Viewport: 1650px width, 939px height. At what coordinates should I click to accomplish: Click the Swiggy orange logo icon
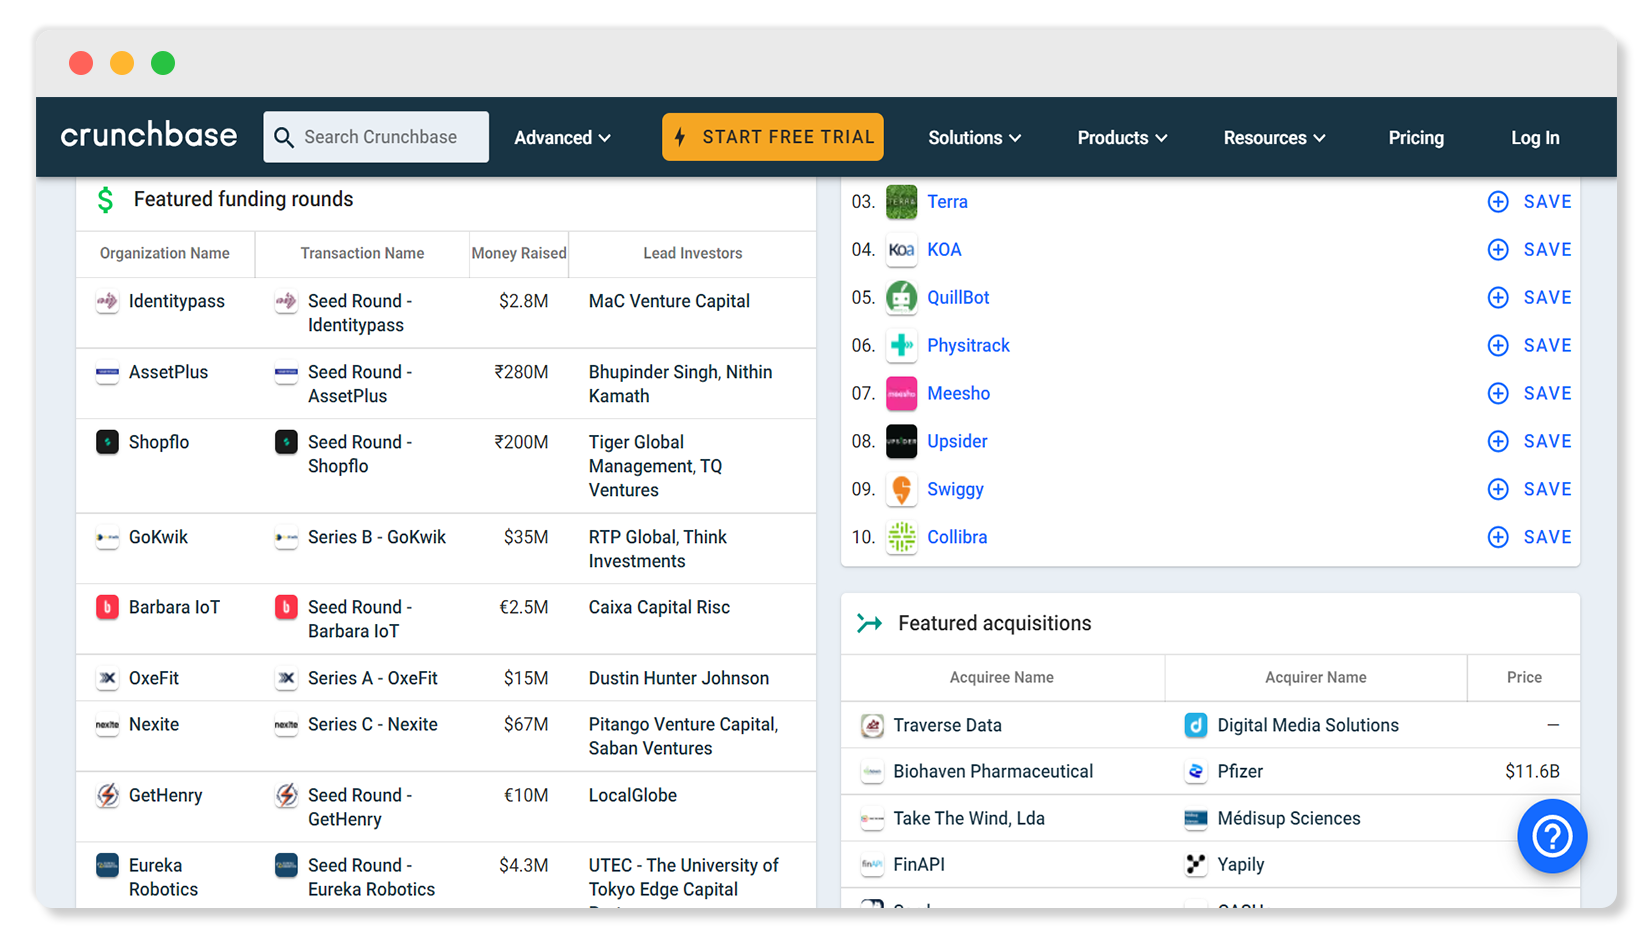901,490
